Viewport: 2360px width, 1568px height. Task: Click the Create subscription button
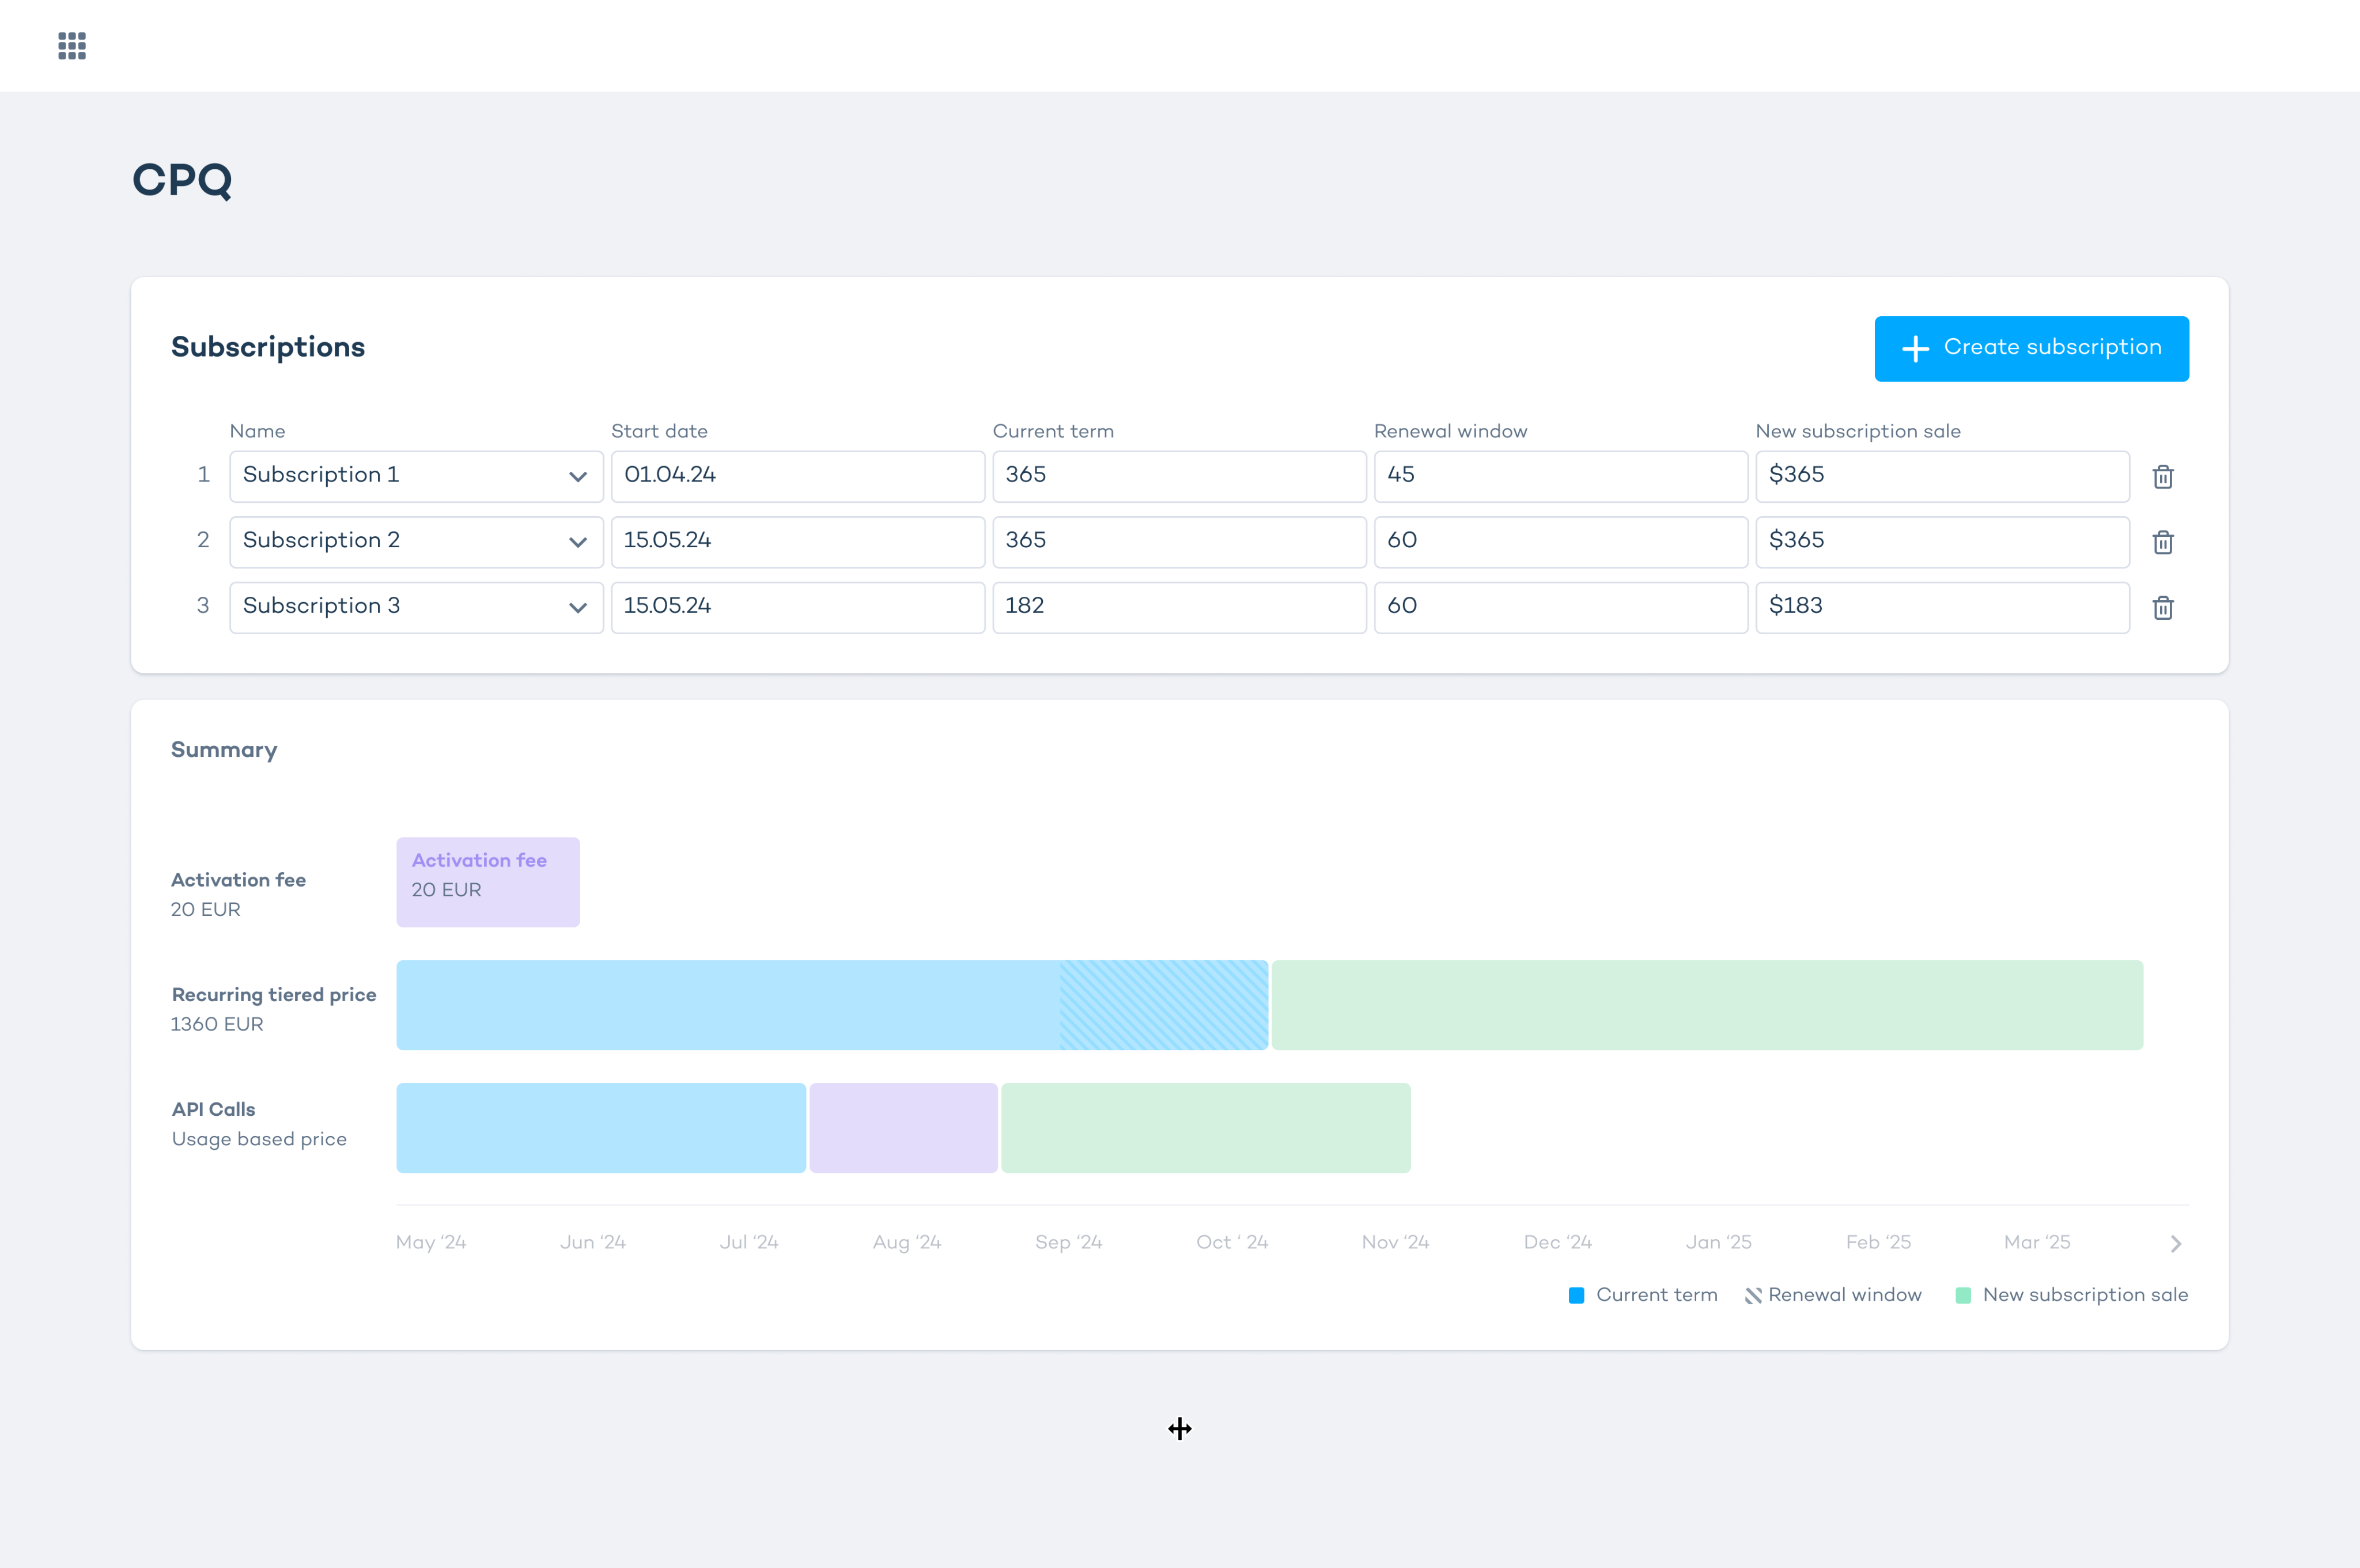pos(2031,348)
